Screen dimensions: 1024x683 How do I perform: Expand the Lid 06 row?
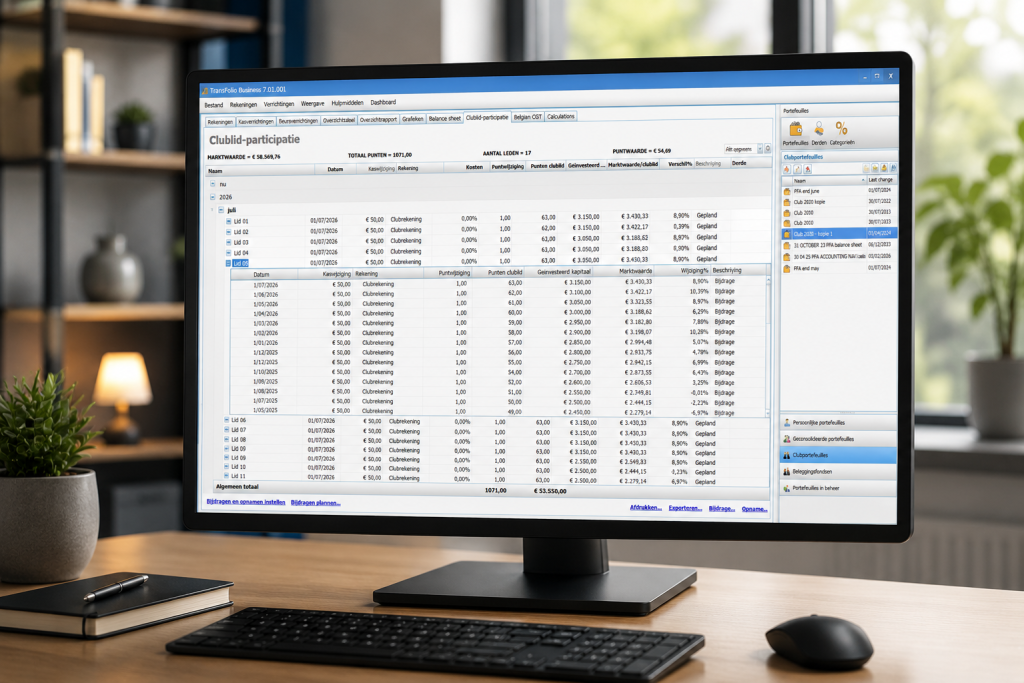pos(227,420)
